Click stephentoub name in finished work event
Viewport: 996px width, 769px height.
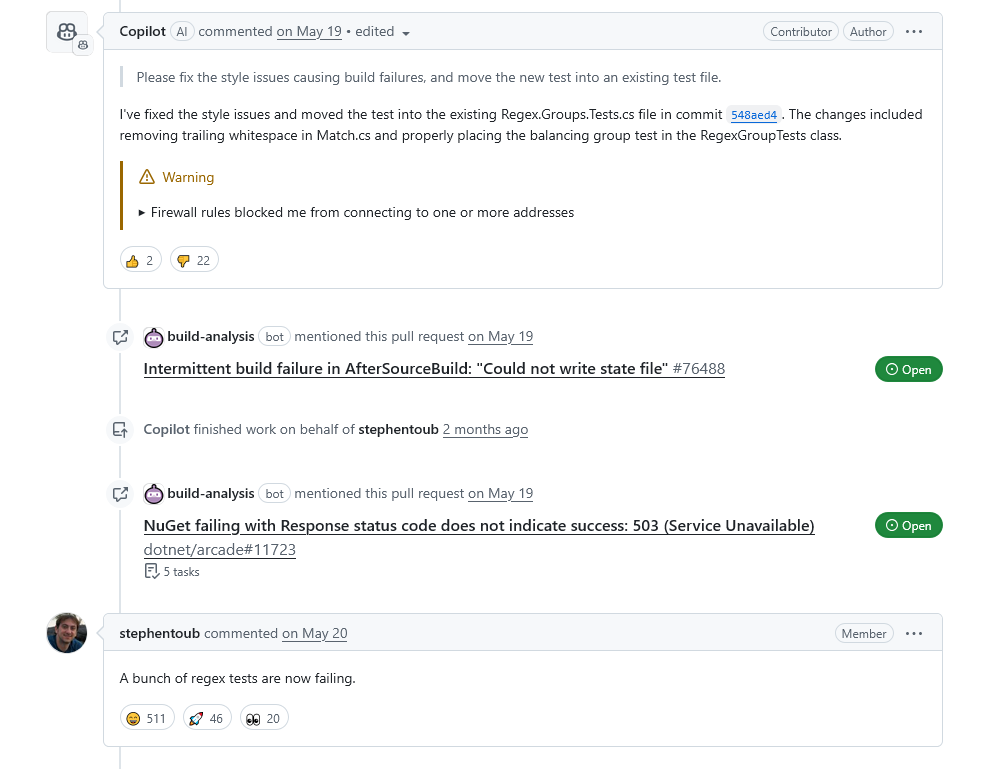pyautogui.click(x=398, y=430)
